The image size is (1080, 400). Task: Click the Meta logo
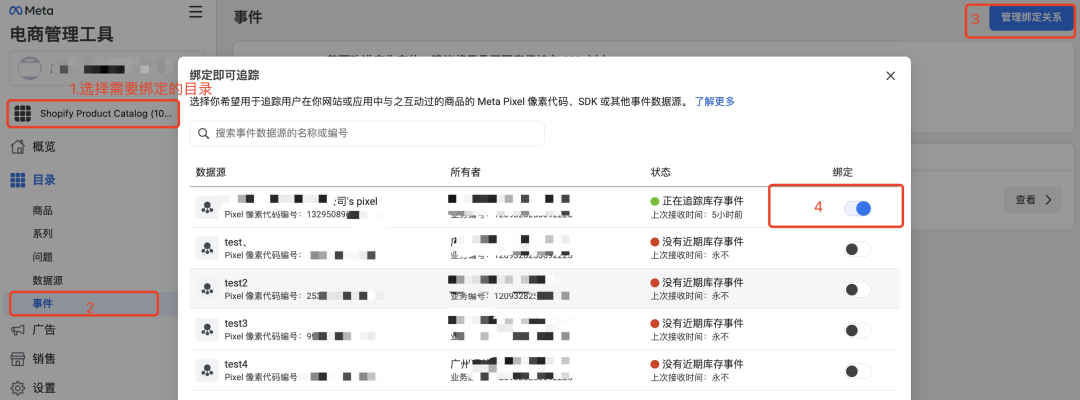coord(31,12)
